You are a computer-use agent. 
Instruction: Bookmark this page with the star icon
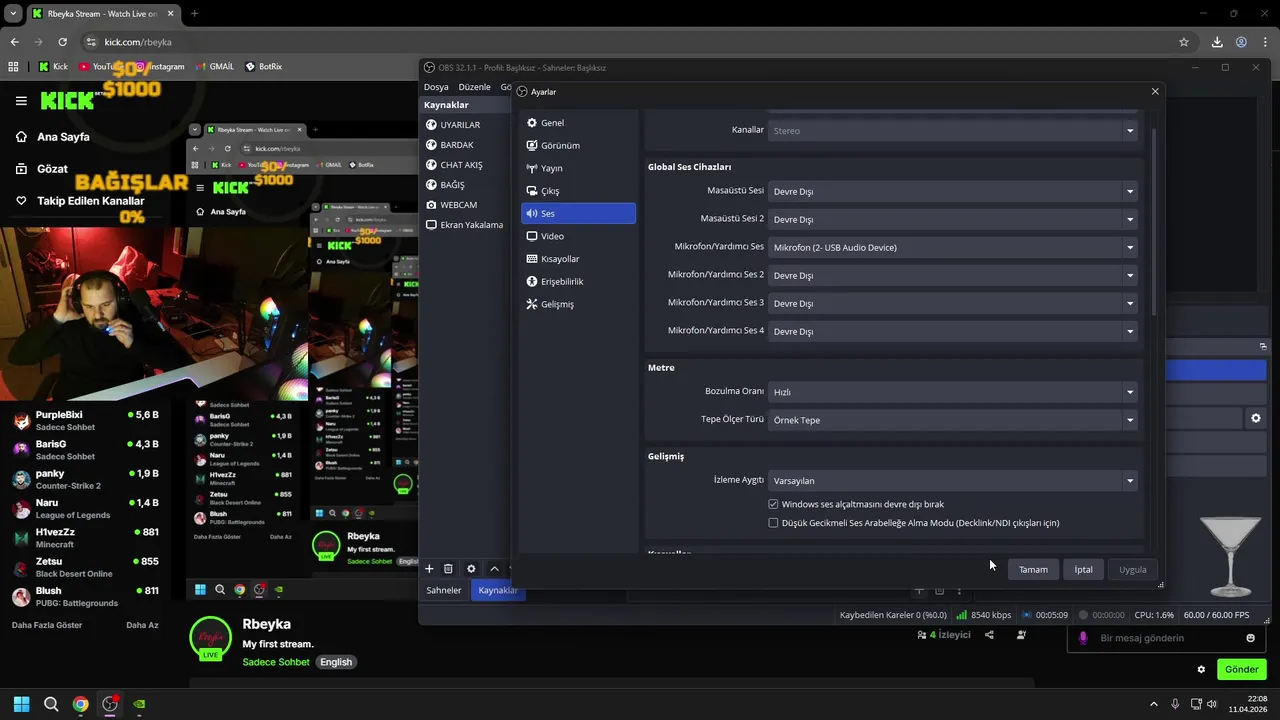1184,42
